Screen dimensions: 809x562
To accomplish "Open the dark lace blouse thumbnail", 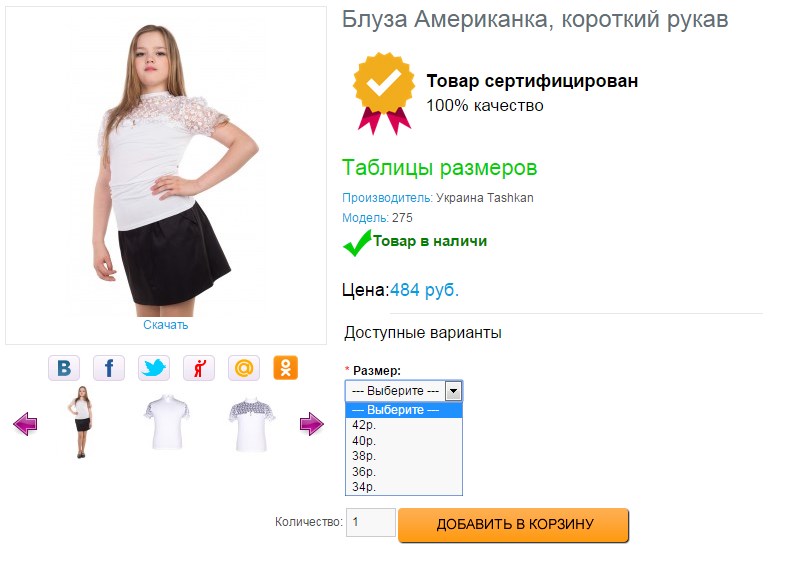I will click(251, 424).
